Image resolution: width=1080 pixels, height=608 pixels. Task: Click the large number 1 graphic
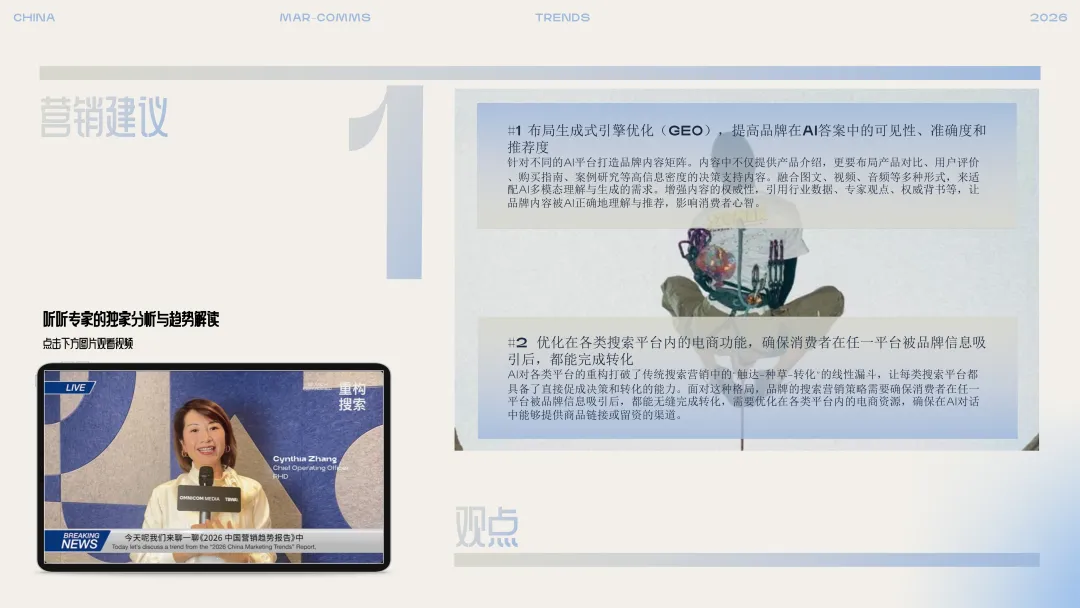(386, 182)
